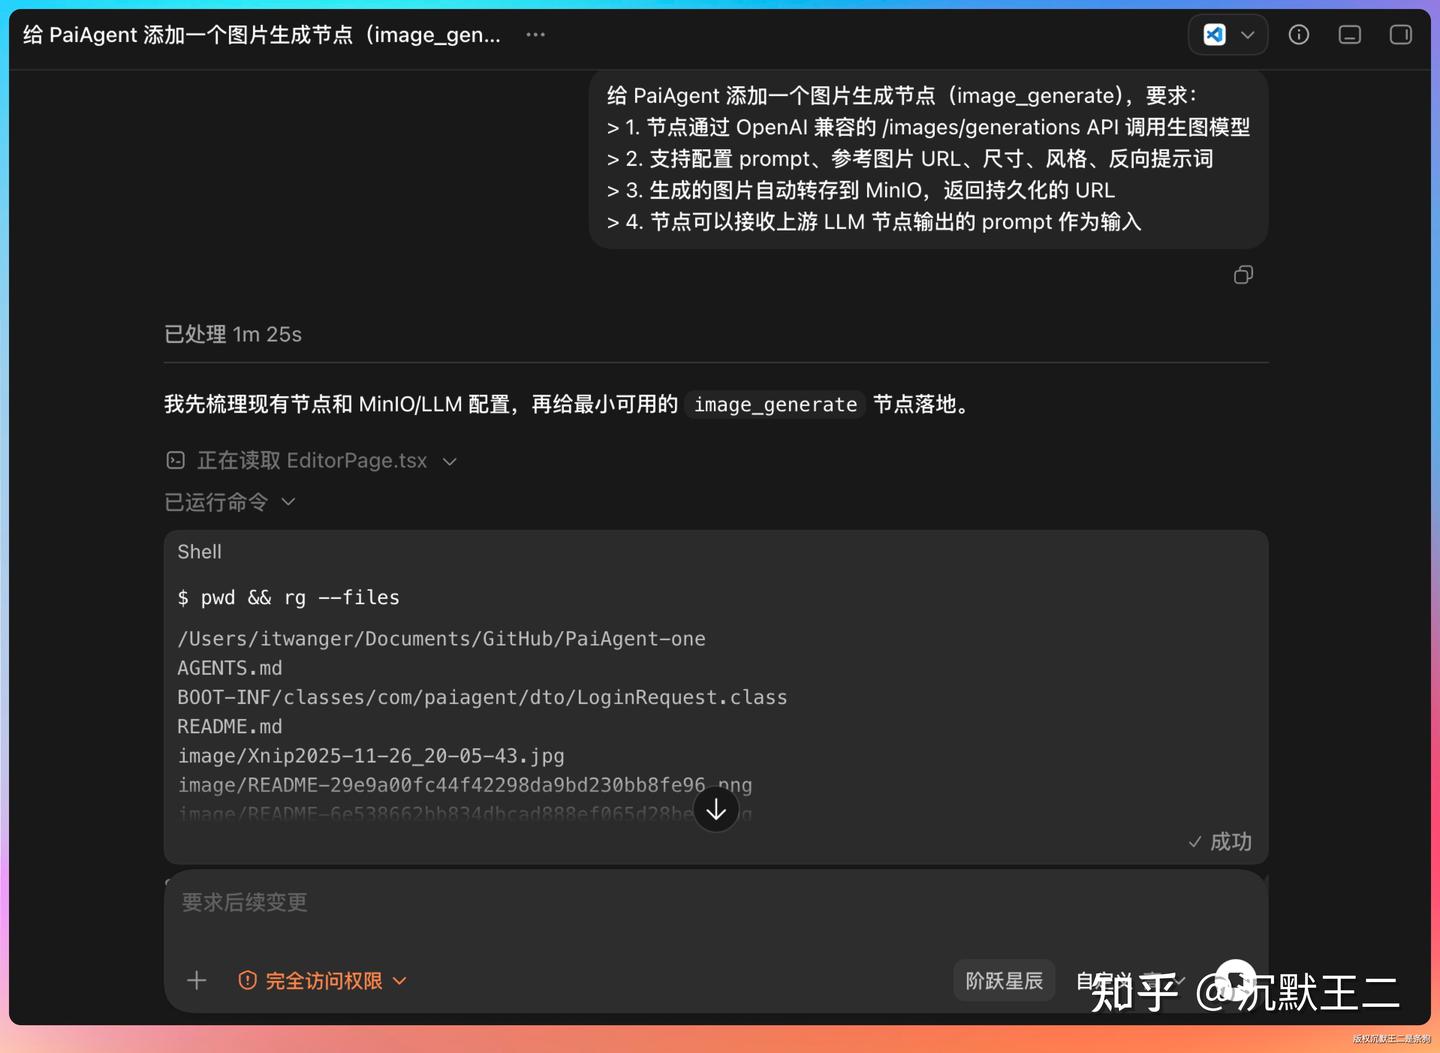Click the image/Xnip2025-11-26_20-05-43.jpg line
The width and height of the screenshot is (1440, 1053).
[x=371, y=756]
